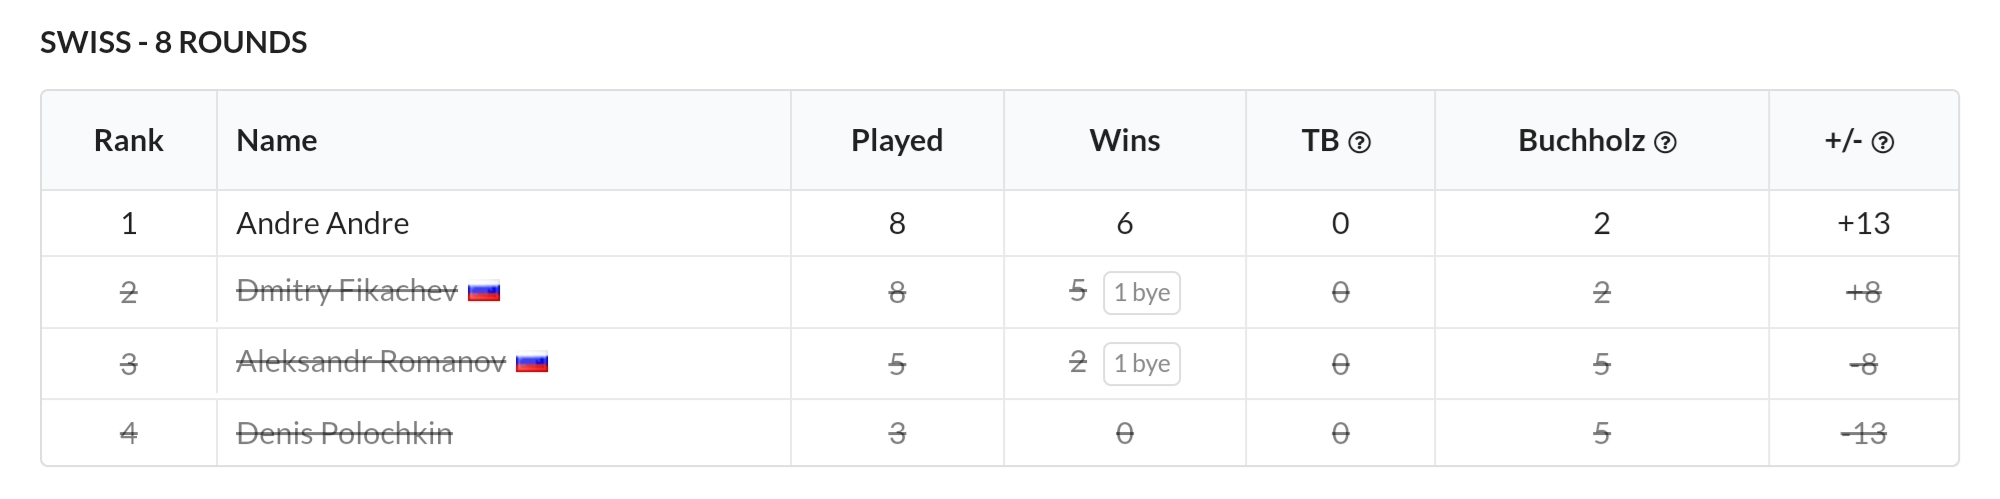Image resolution: width=2000 pixels, height=499 pixels.
Task: Click the flag icon beside Dmitry Fikachev
Action: pos(484,292)
